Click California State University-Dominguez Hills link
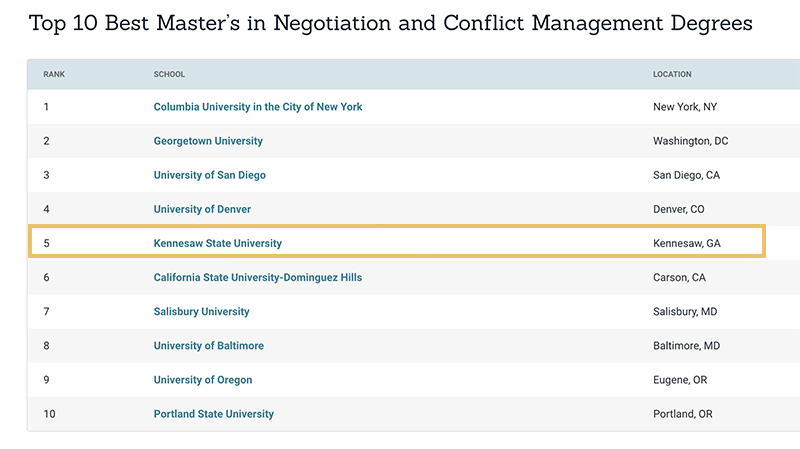 [x=258, y=277]
